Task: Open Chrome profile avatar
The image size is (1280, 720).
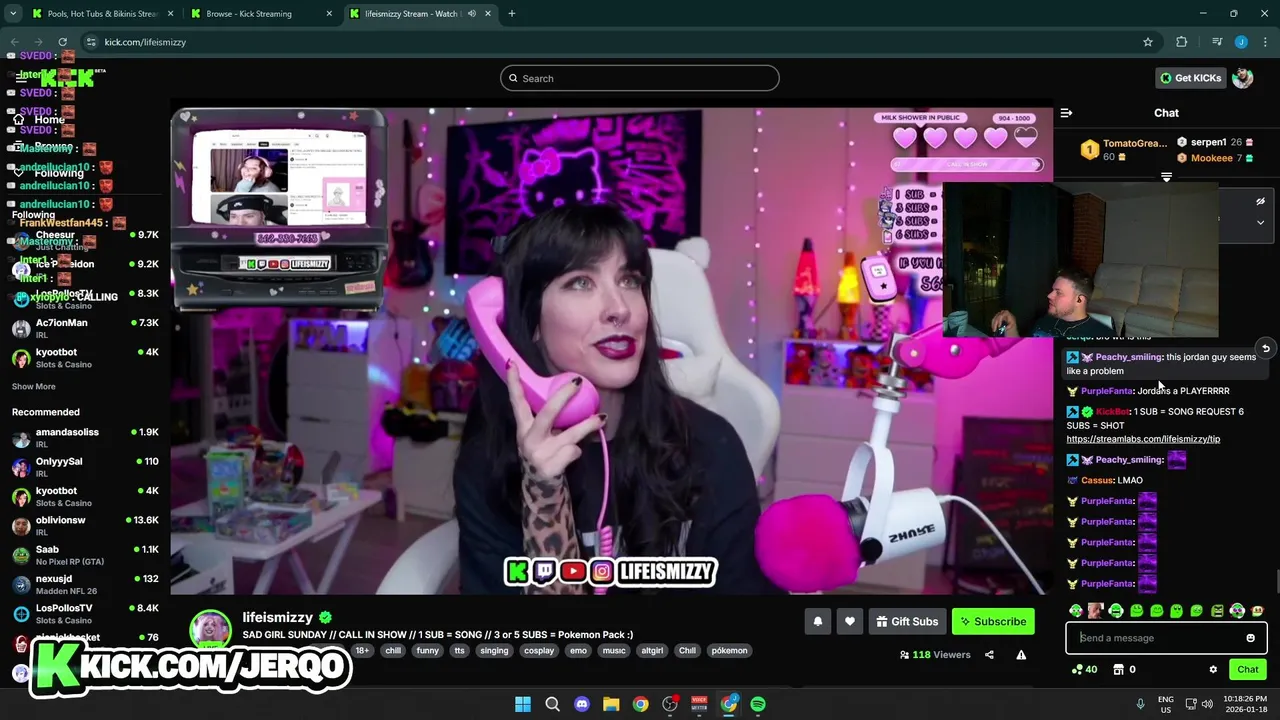Action: 1241,42
